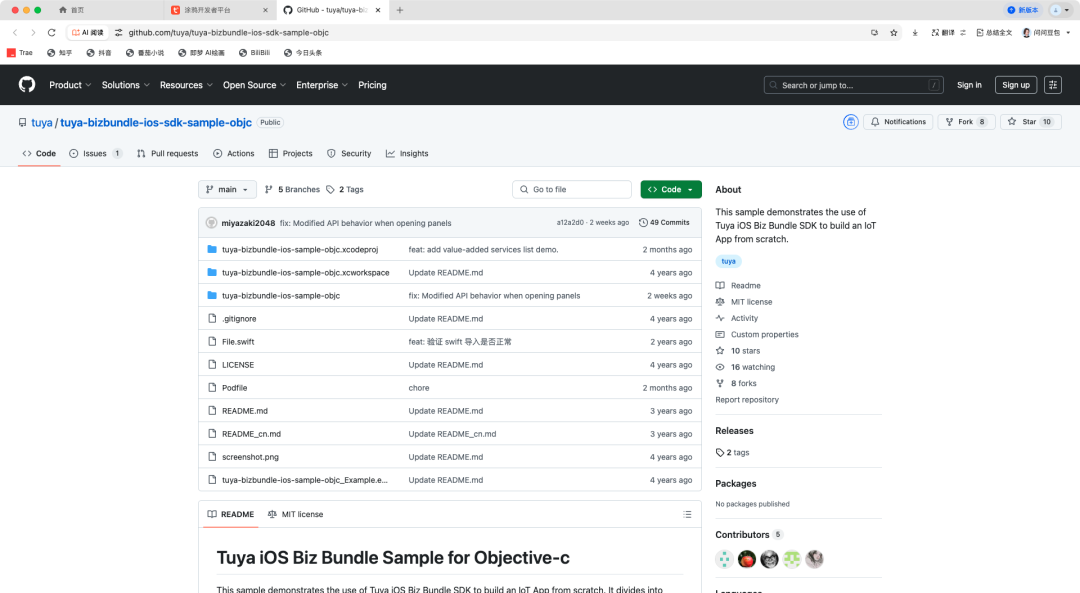Image resolution: width=1080 pixels, height=593 pixels.
Task: Click the contributor avatar with red tomato
Action: (747, 559)
